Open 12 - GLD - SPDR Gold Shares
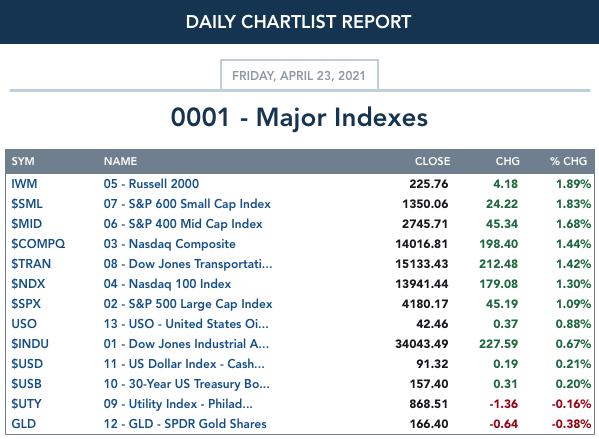This screenshot has height=439, width=599. click(x=185, y=424)
